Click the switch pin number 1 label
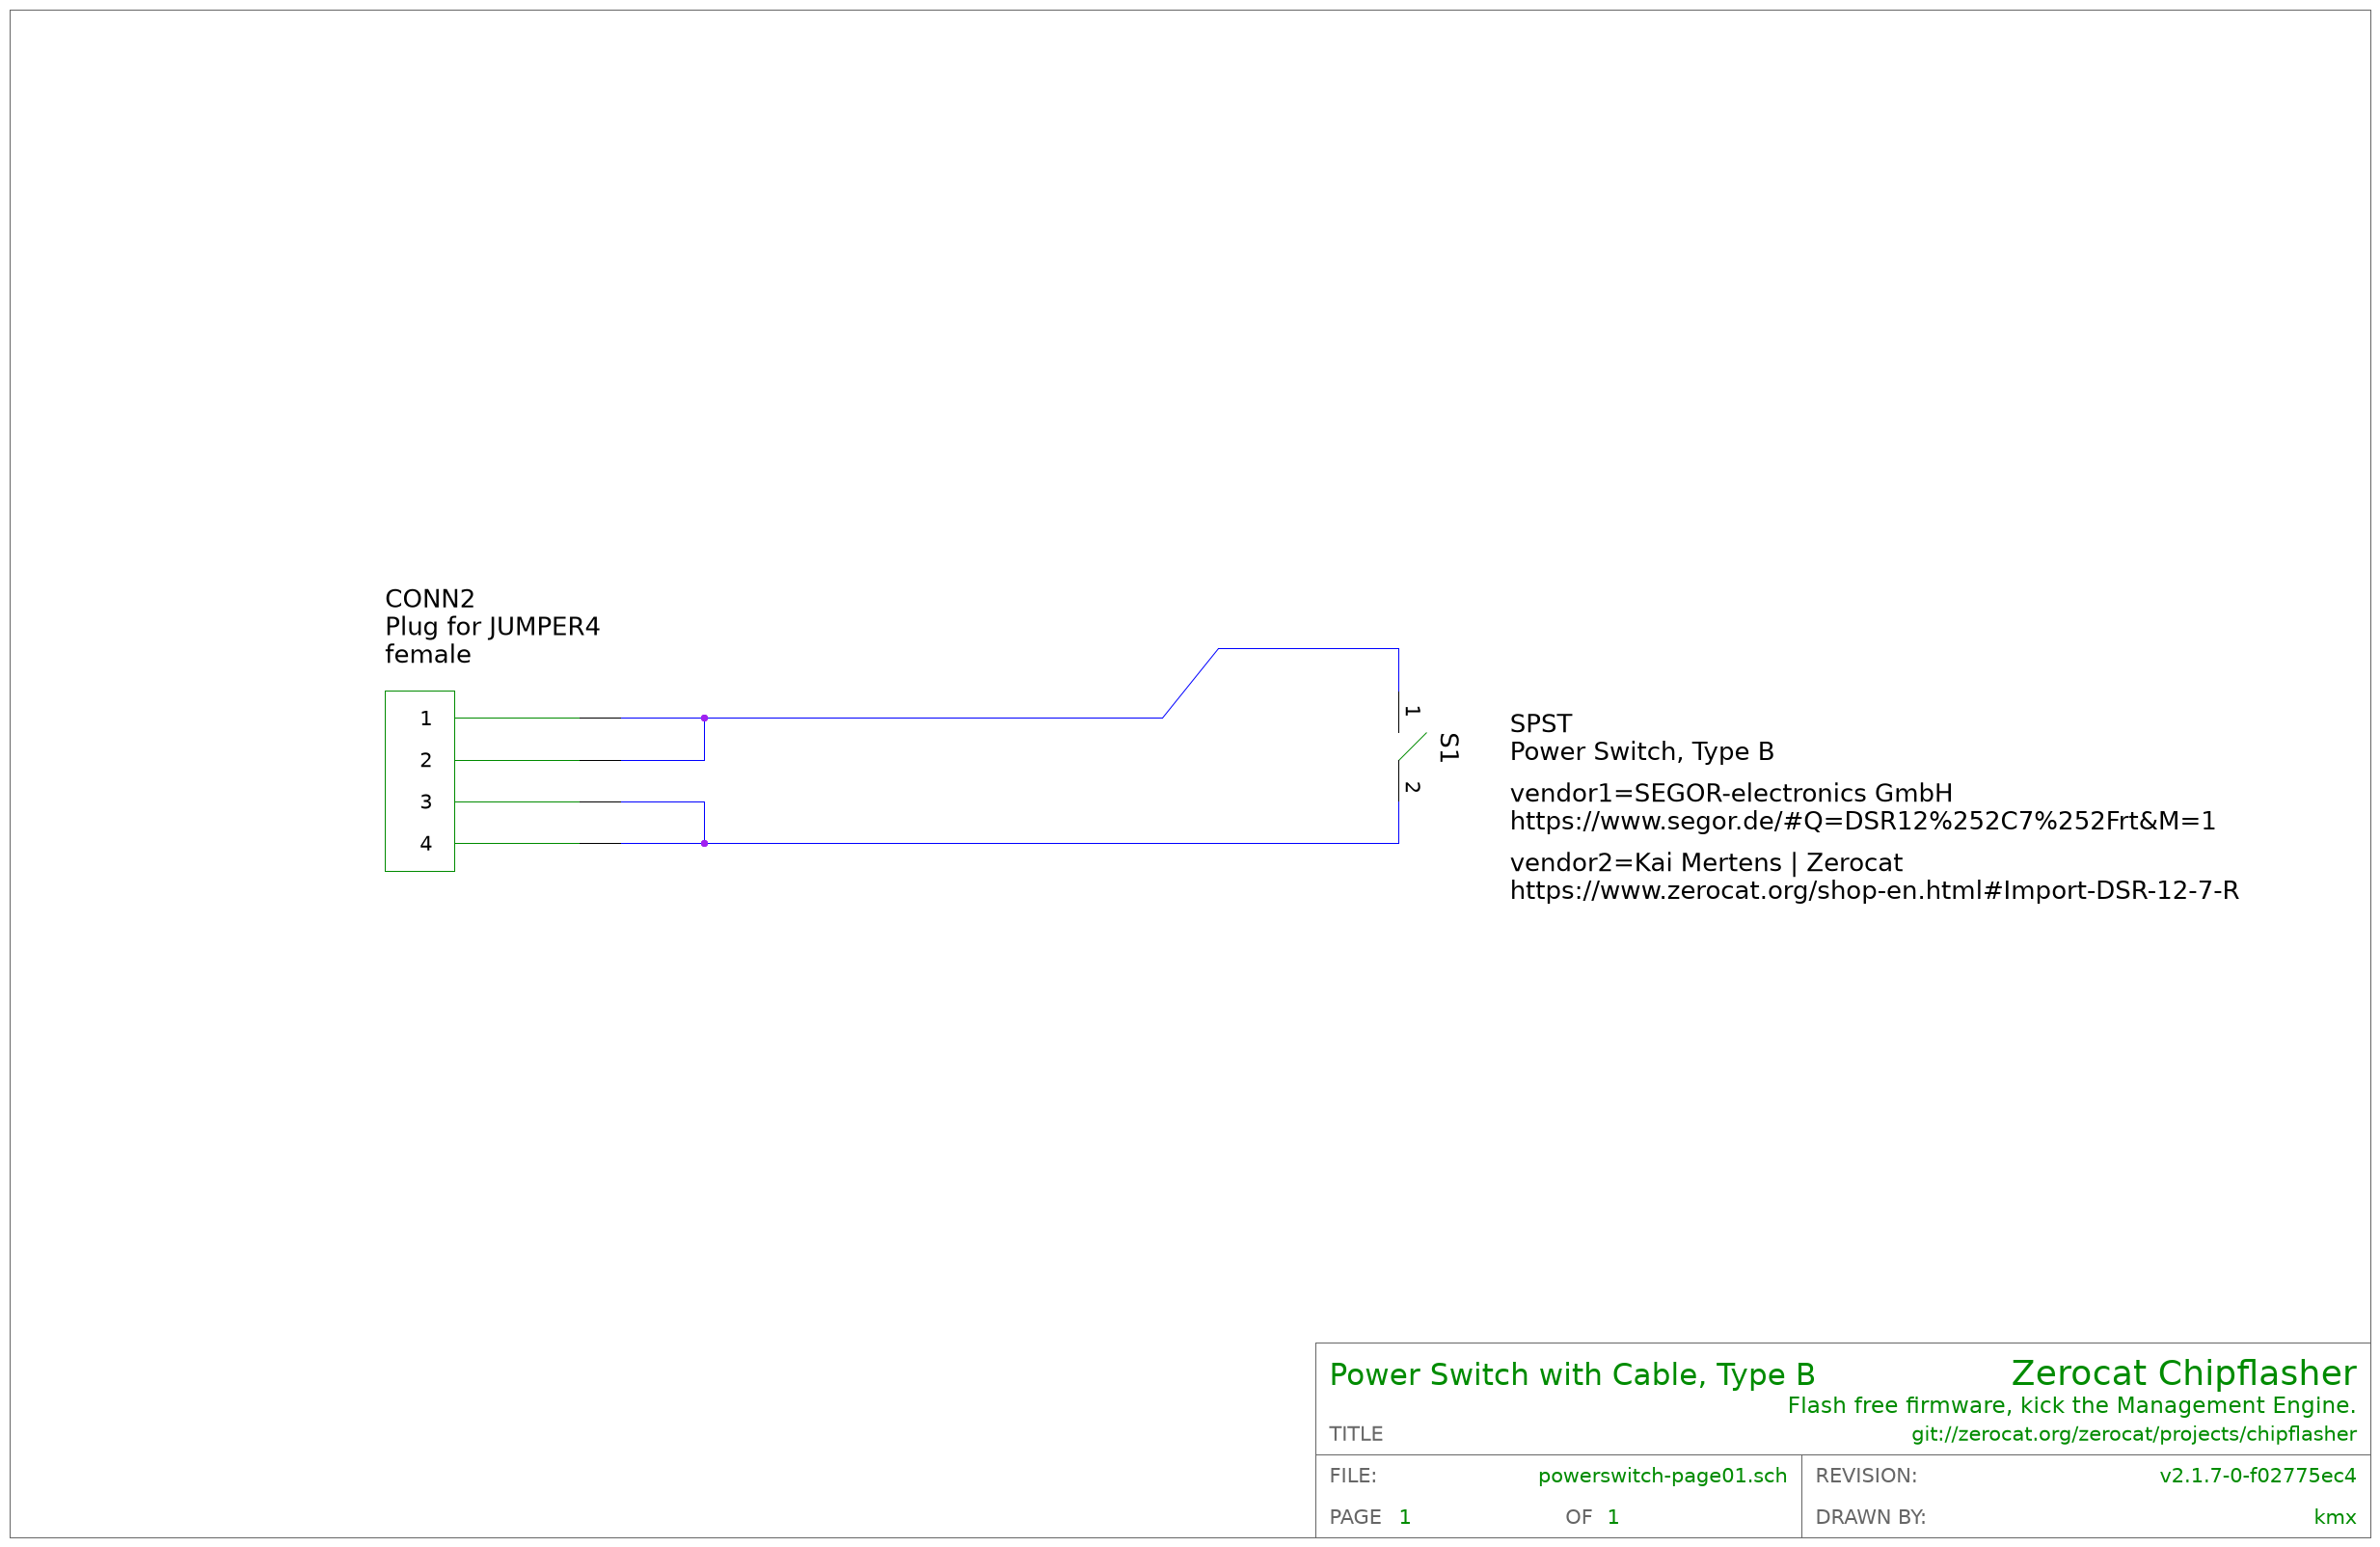 coord(1412,711)
